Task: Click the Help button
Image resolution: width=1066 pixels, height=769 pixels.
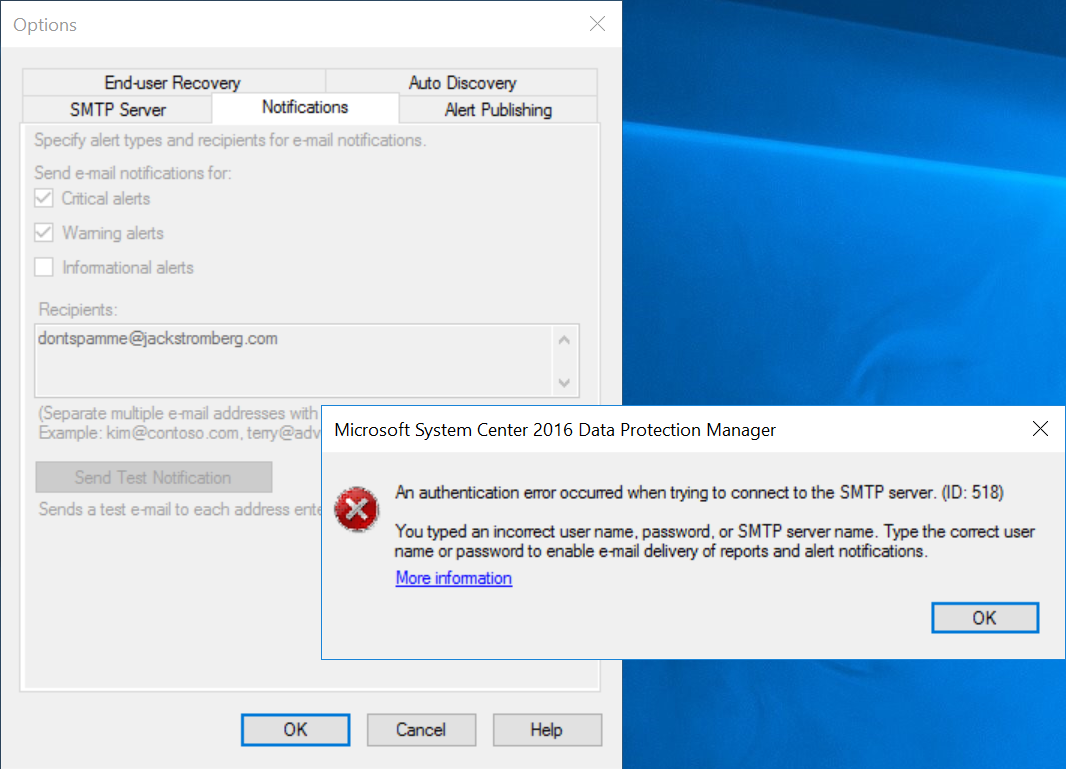Action: pos(547,729)
